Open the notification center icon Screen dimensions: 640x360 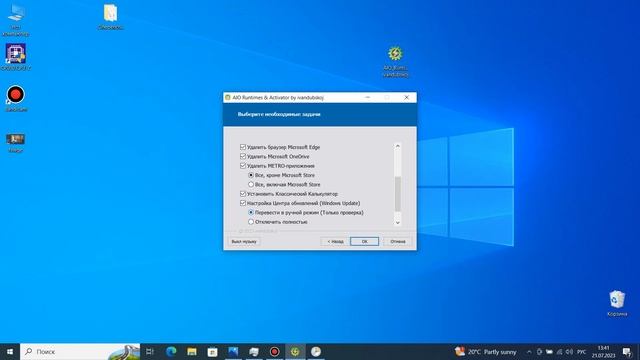click(x=627, y=352)
